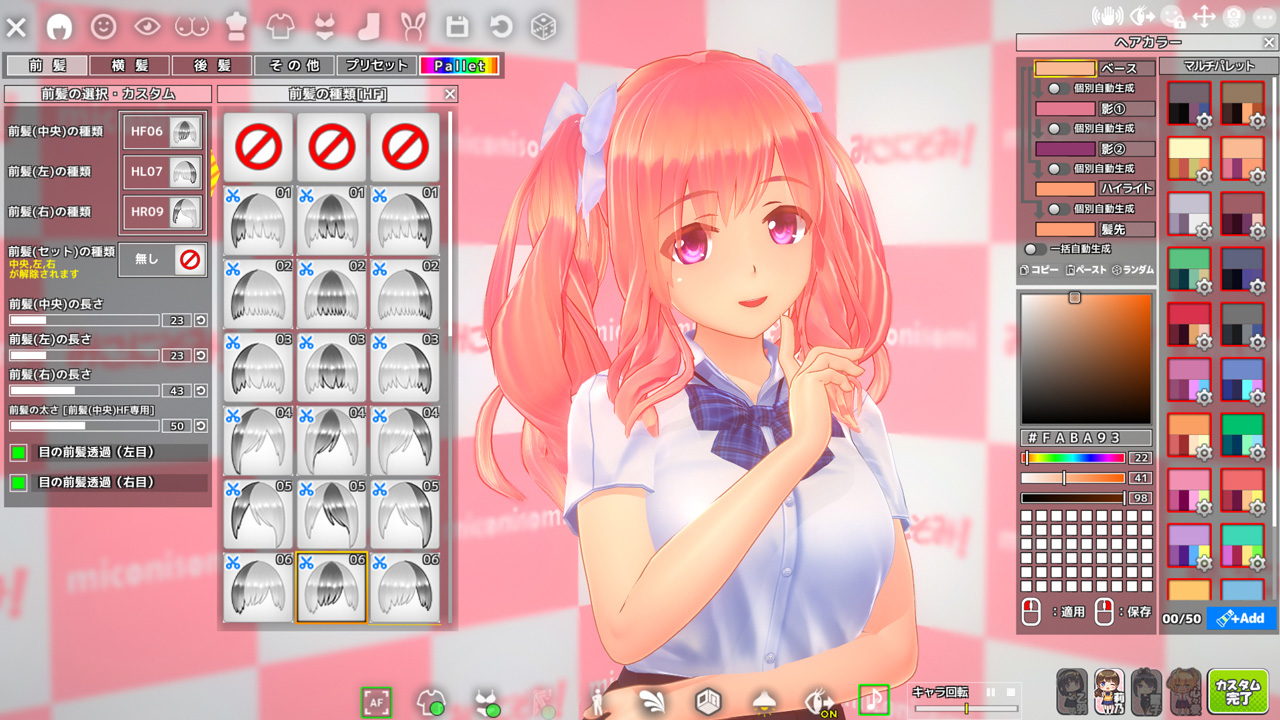Open the bunny ears accessory category
Viewport: 1280px width, 720px height.
point(413,26)
